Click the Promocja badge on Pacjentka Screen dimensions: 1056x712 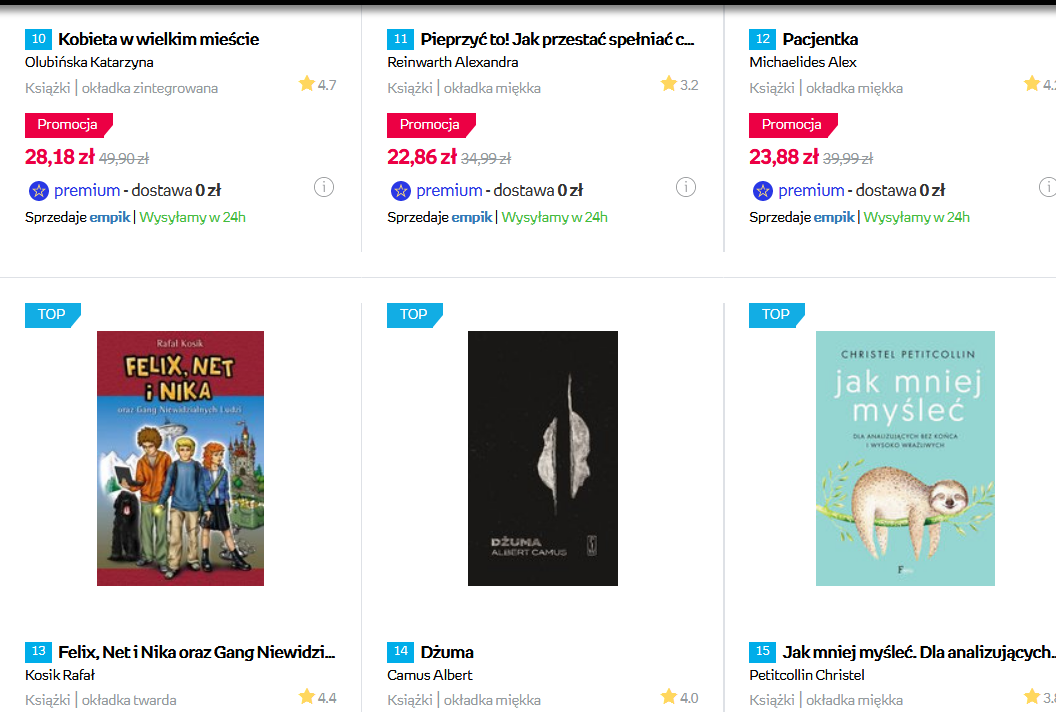[791, 125]
